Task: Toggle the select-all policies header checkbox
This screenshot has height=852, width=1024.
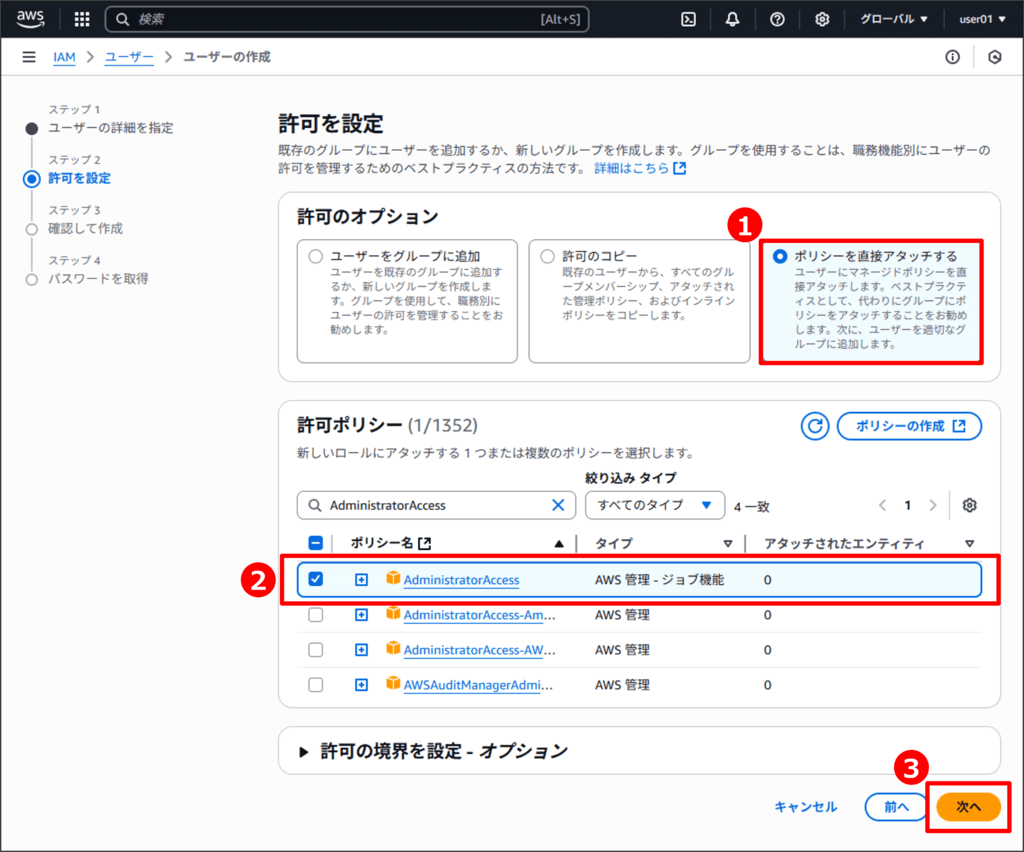Action: (x=315, y=543)
